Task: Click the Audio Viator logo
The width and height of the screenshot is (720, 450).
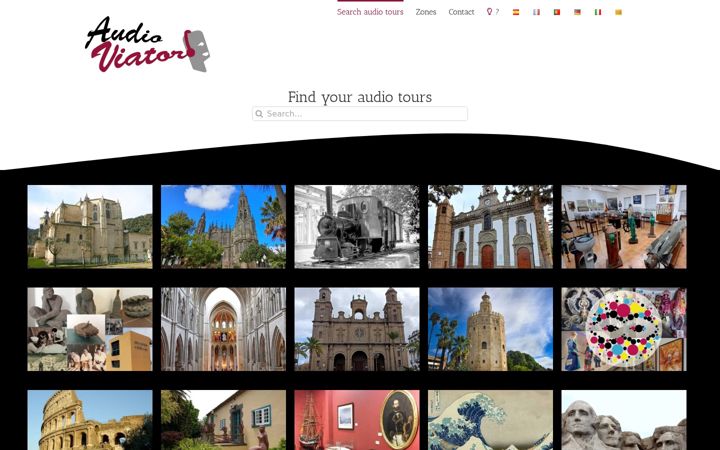Action: (147, 45)
